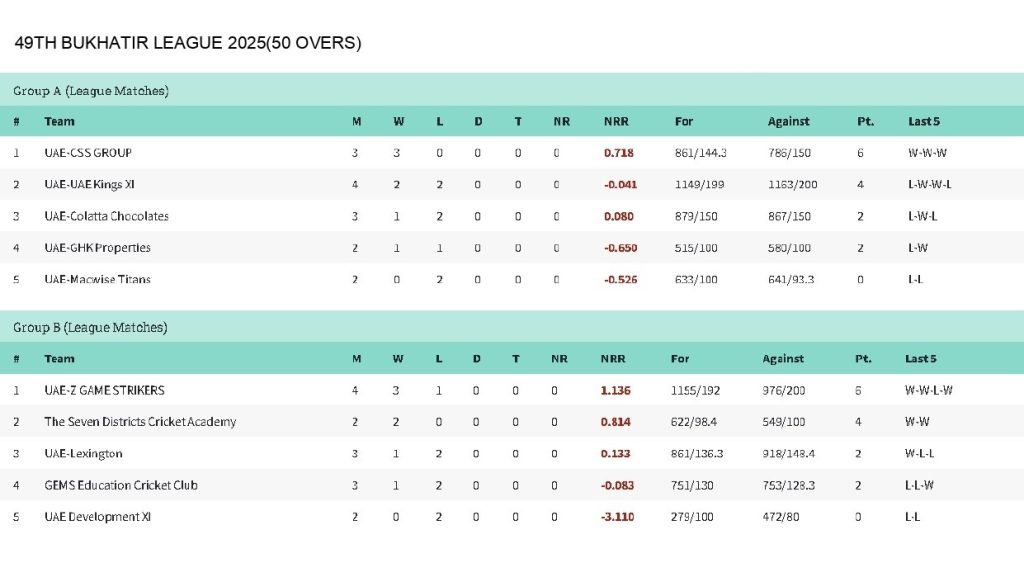Screen dimensions: 1024x563
Task: Click the Group B (League Matches) header
Action: 90,328
